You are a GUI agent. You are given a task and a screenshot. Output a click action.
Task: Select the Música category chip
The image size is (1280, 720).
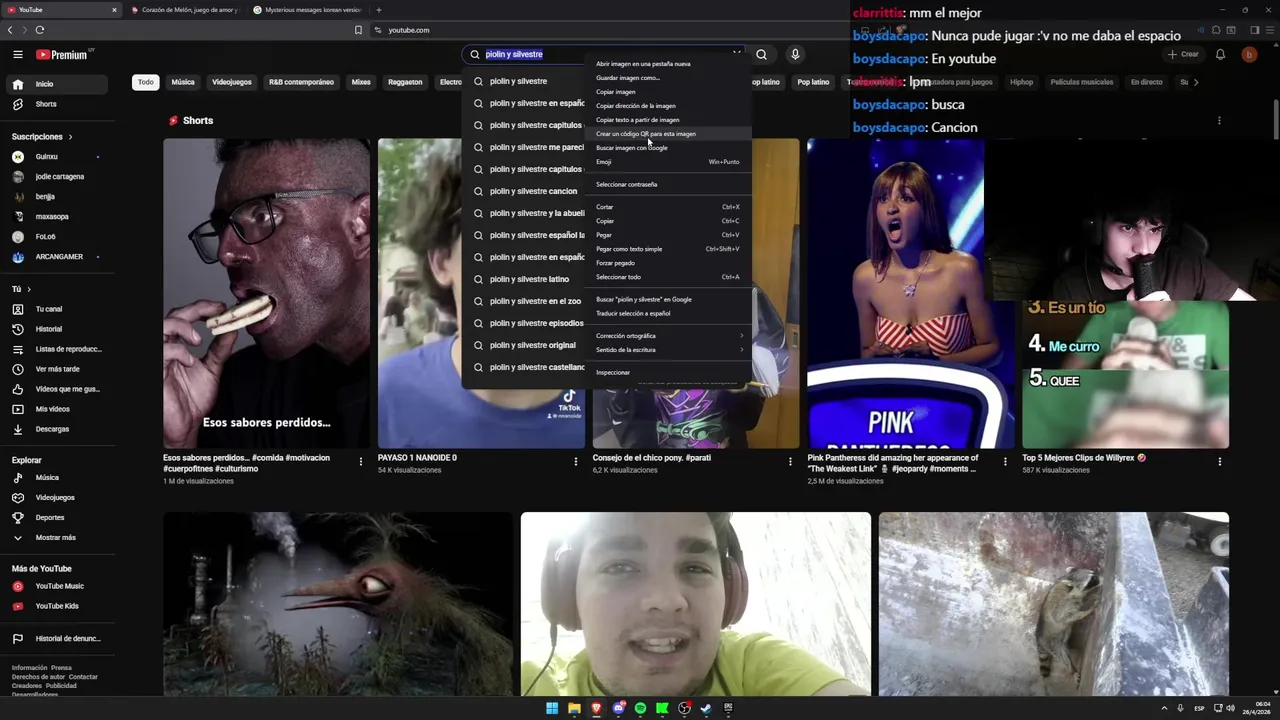pos(183,82)
